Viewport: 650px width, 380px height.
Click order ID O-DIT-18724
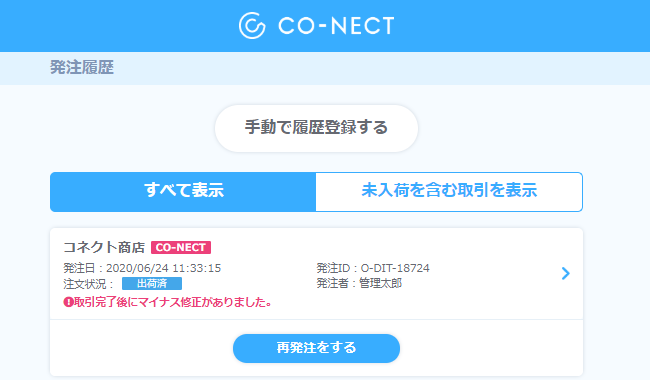coord(395,268)
